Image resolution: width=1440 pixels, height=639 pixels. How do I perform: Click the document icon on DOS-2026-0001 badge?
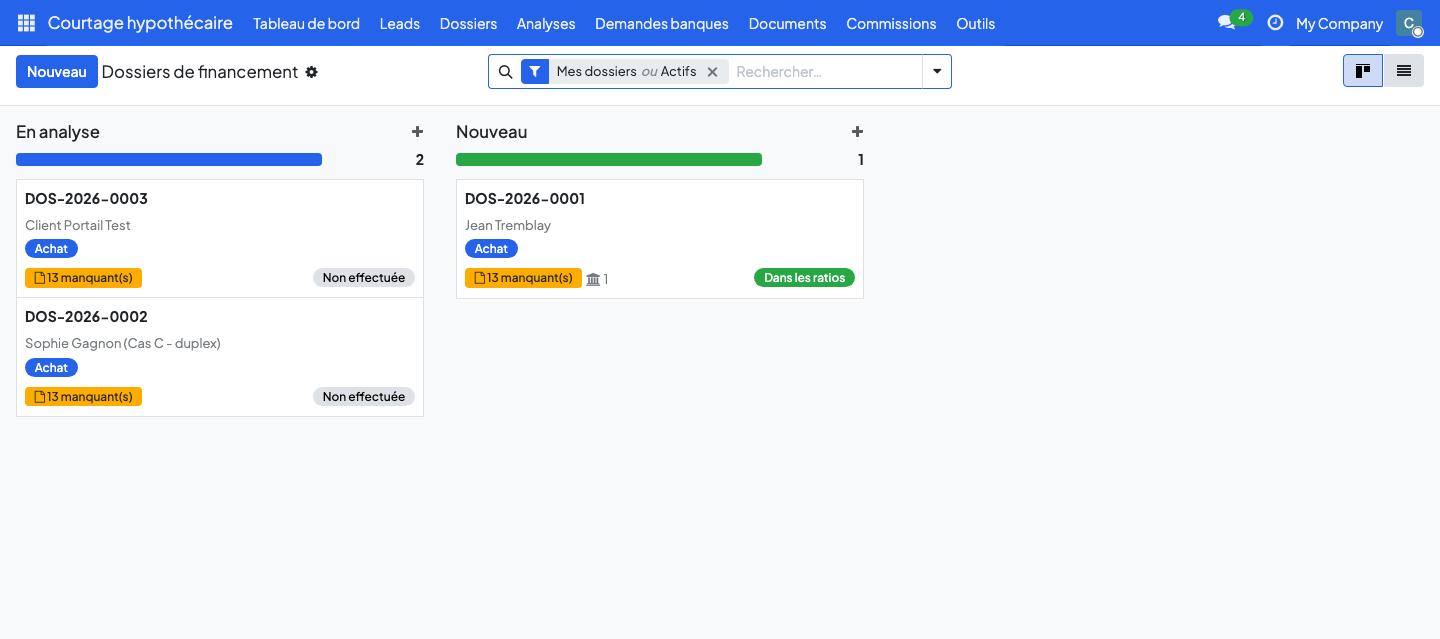pos(480,278)
